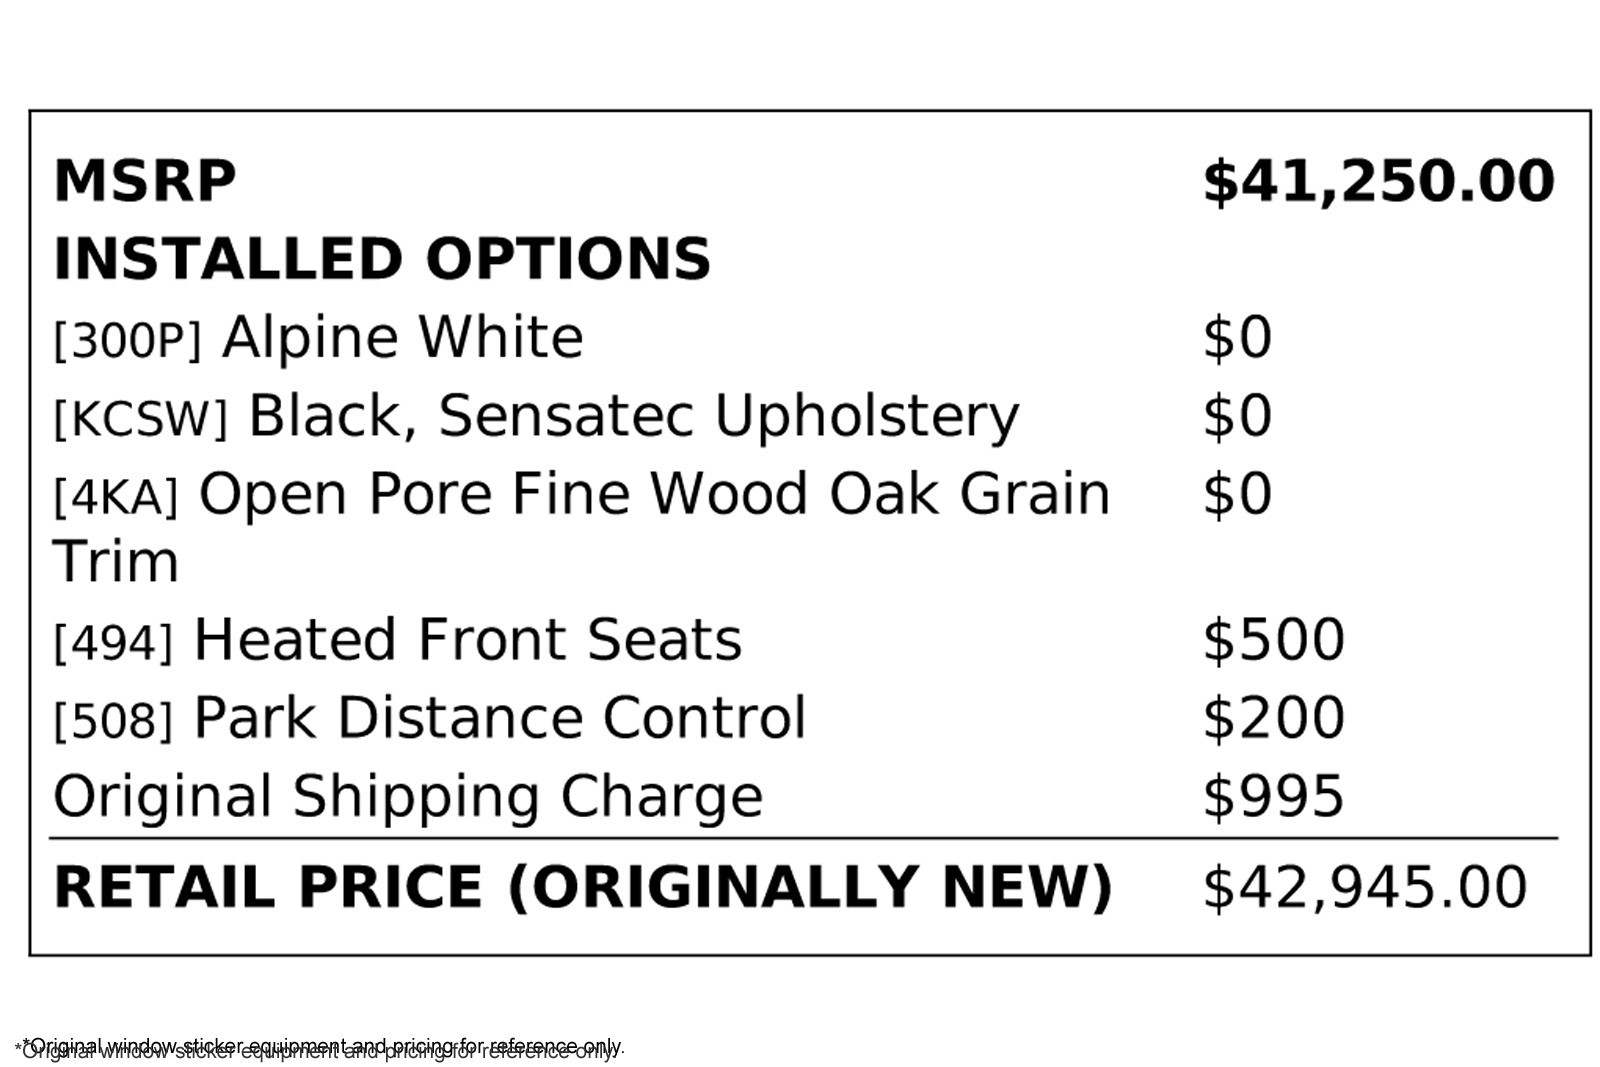Screen dimensions: 1600x1067
Task: Select the Heated Front Seats option
Action: coord(467,640)
